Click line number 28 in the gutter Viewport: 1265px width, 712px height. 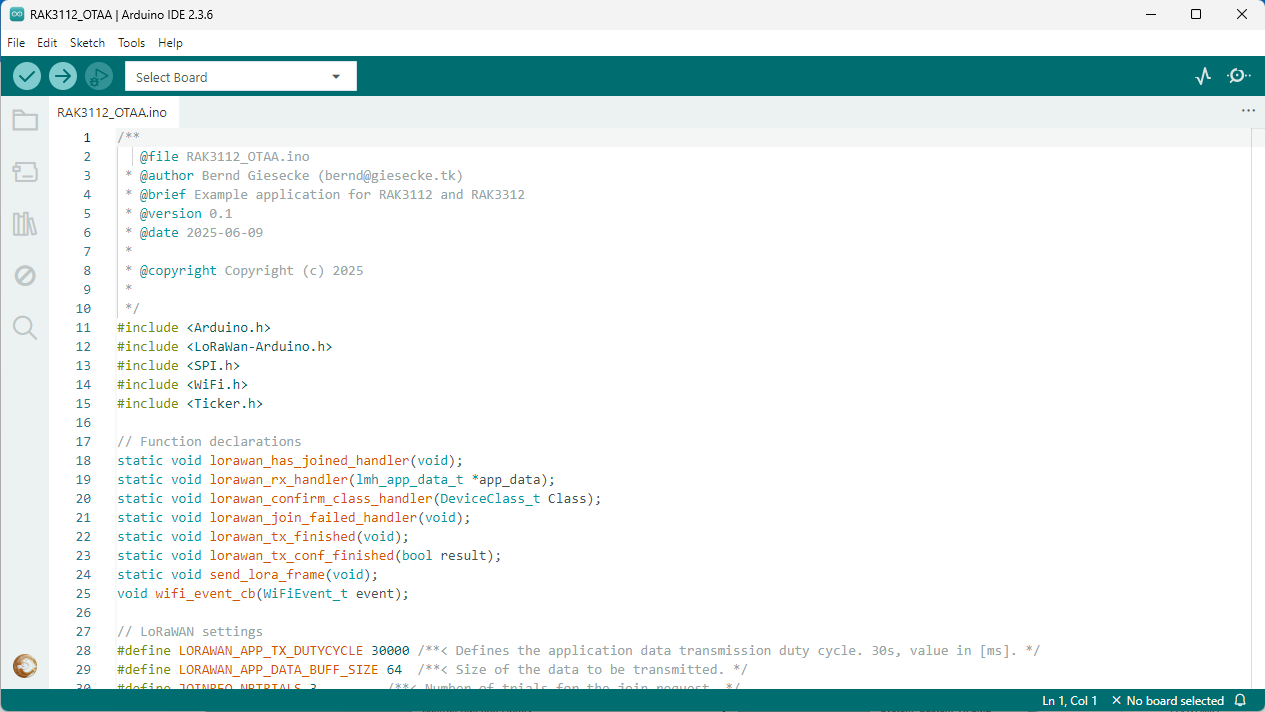[x=83, y=651]
